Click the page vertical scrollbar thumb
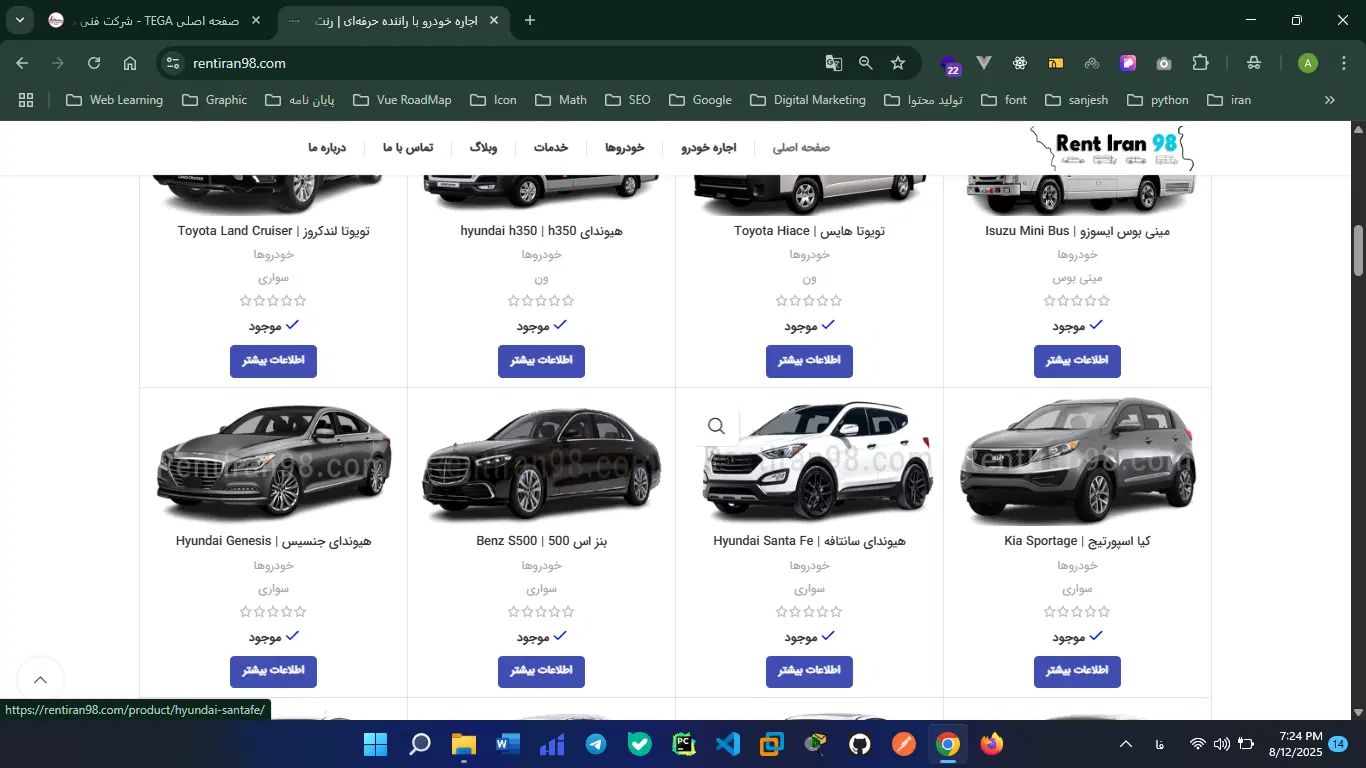Image resolution: width=1366 pixels, height=768 pixels. pyautogui.click(x=1358, y=251)
